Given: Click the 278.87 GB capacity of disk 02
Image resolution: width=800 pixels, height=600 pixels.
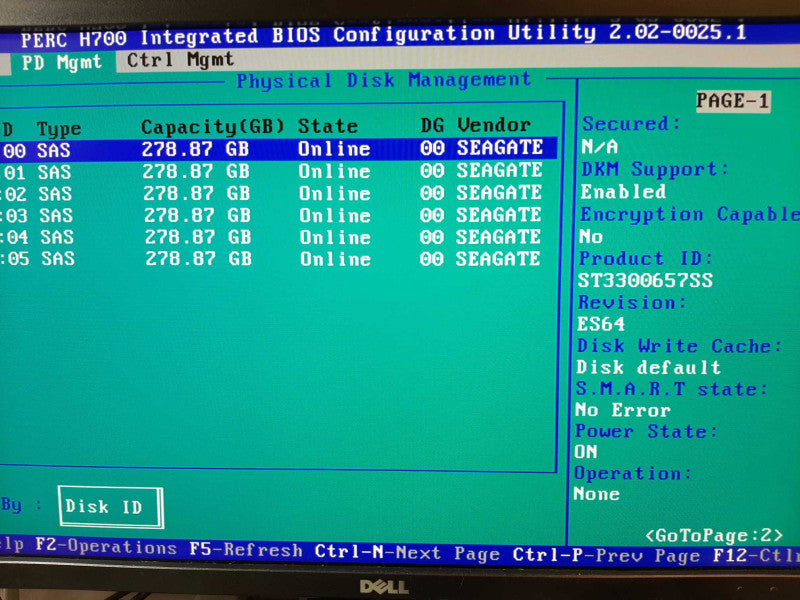Looking at the screenshot, I should [x=197, y=193].
